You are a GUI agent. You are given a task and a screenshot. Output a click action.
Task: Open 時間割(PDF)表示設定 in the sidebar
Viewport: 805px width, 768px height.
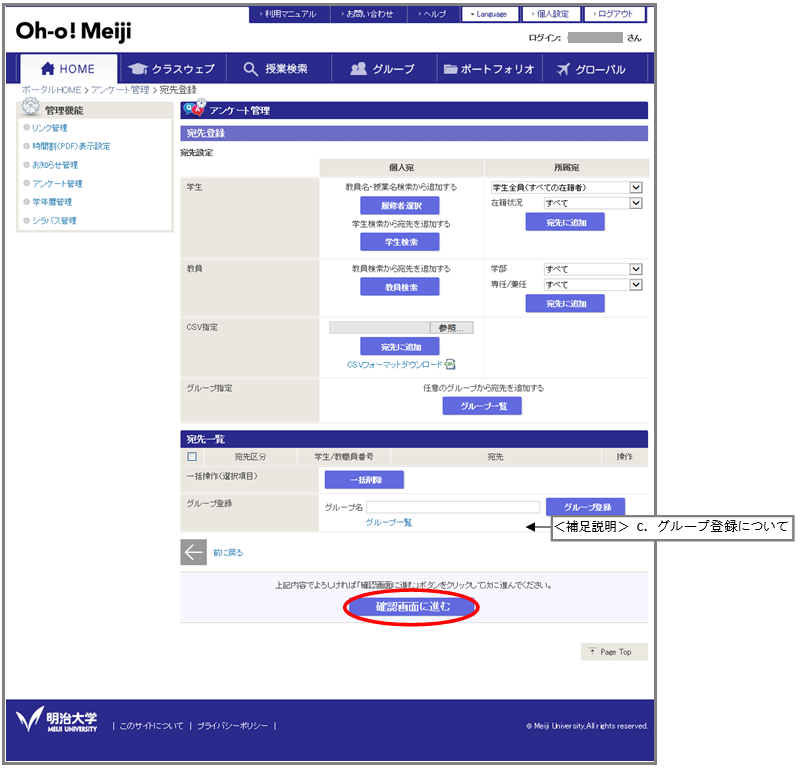[71, 146]
